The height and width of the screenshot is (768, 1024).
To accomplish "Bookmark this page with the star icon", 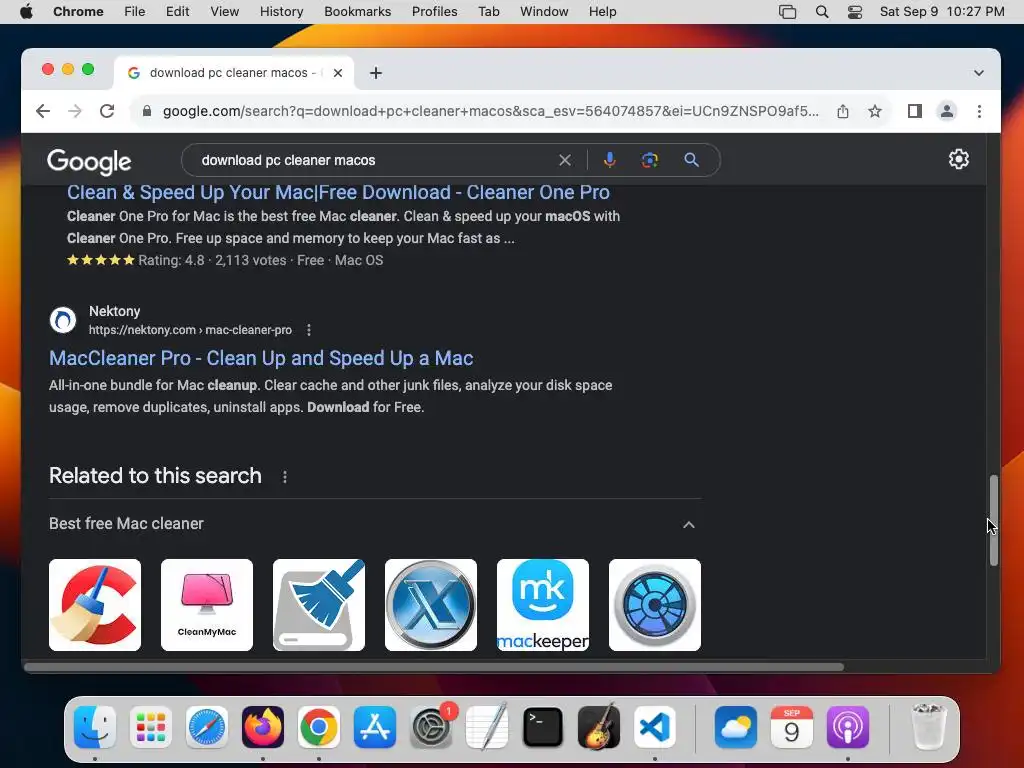I will [x=875, y=111].
